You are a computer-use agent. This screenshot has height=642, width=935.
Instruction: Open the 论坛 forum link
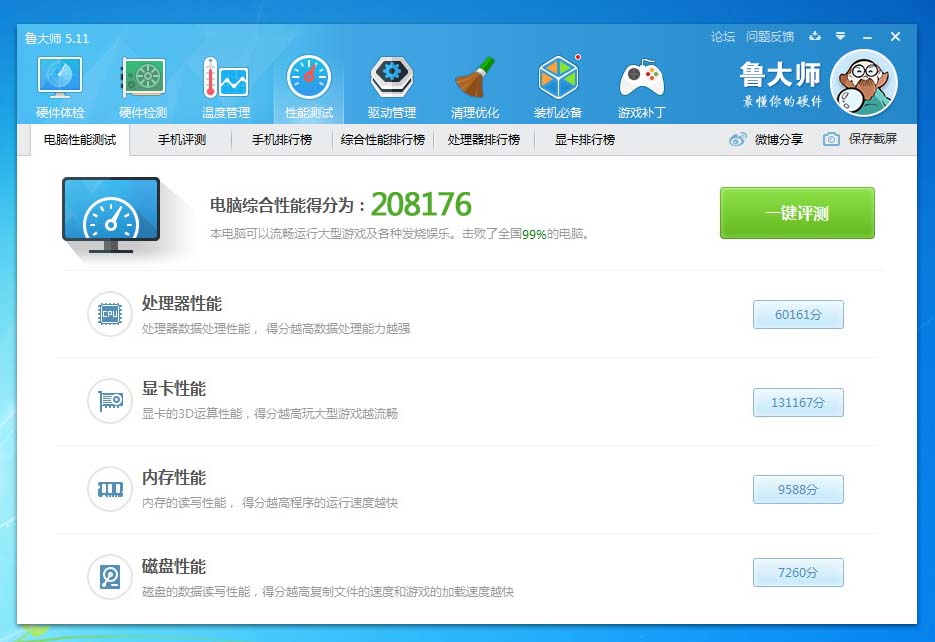tap(723, 37)
